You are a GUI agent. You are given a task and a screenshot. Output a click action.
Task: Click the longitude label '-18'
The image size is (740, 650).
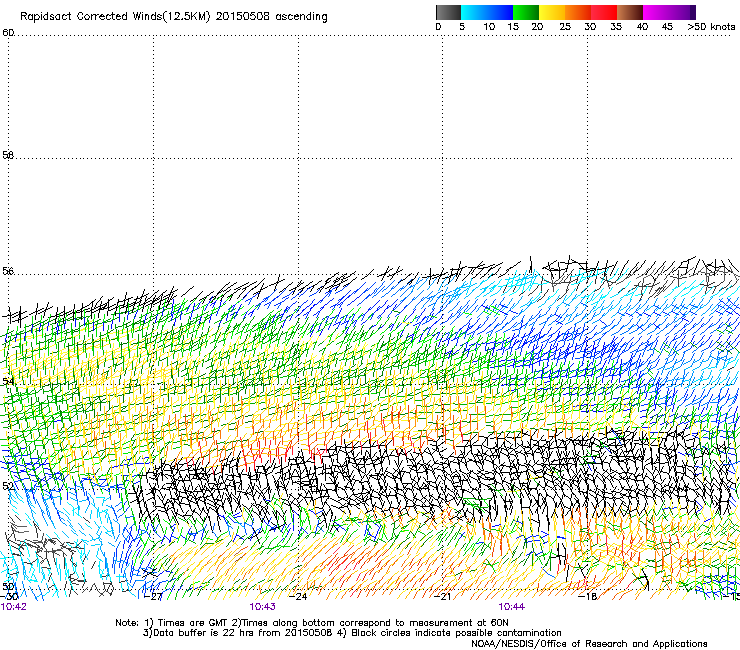point(588,597)
